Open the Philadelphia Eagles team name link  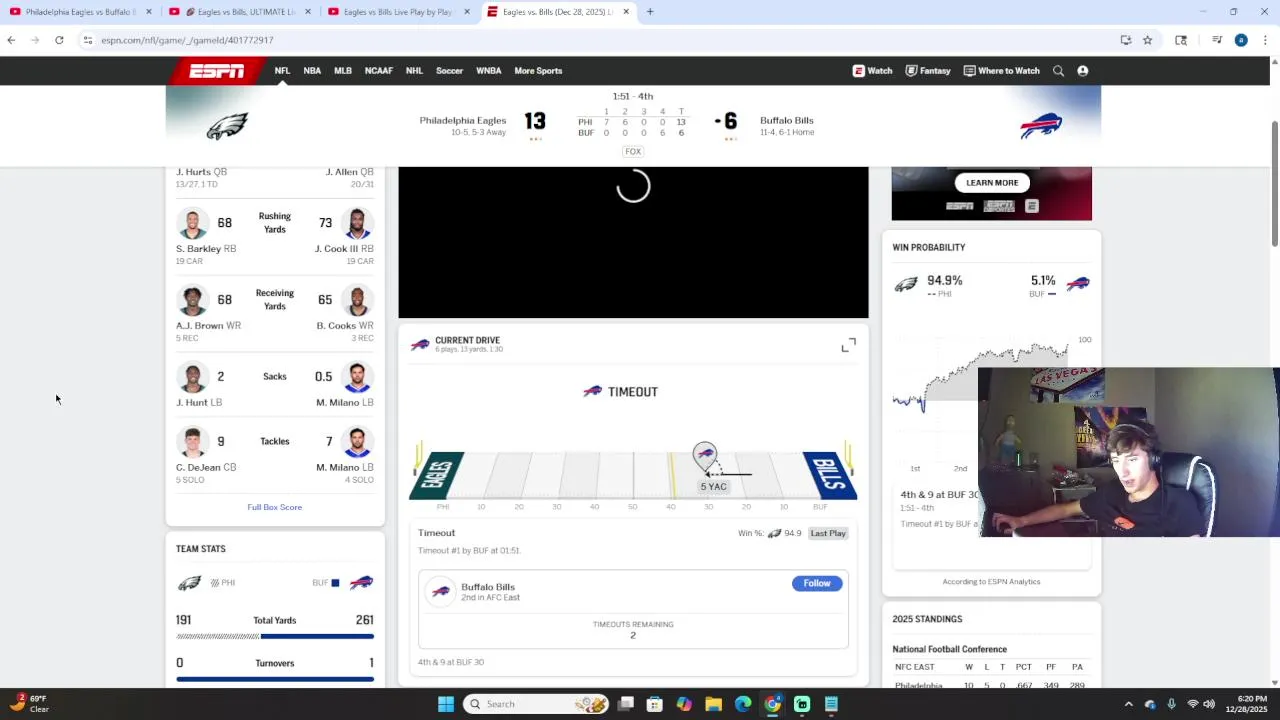pyautogui.click(x=463, y=120)
